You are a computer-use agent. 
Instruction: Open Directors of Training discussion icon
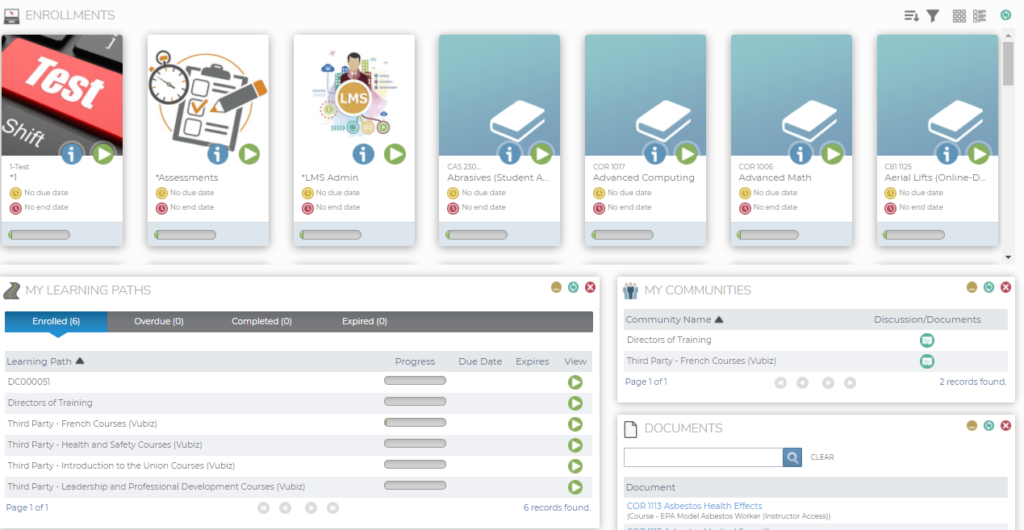[927, 340]
